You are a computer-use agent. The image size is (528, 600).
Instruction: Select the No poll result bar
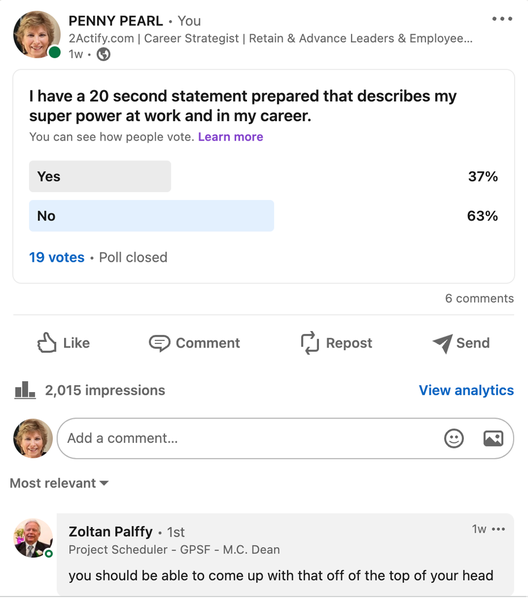click(x=152, y=216)
